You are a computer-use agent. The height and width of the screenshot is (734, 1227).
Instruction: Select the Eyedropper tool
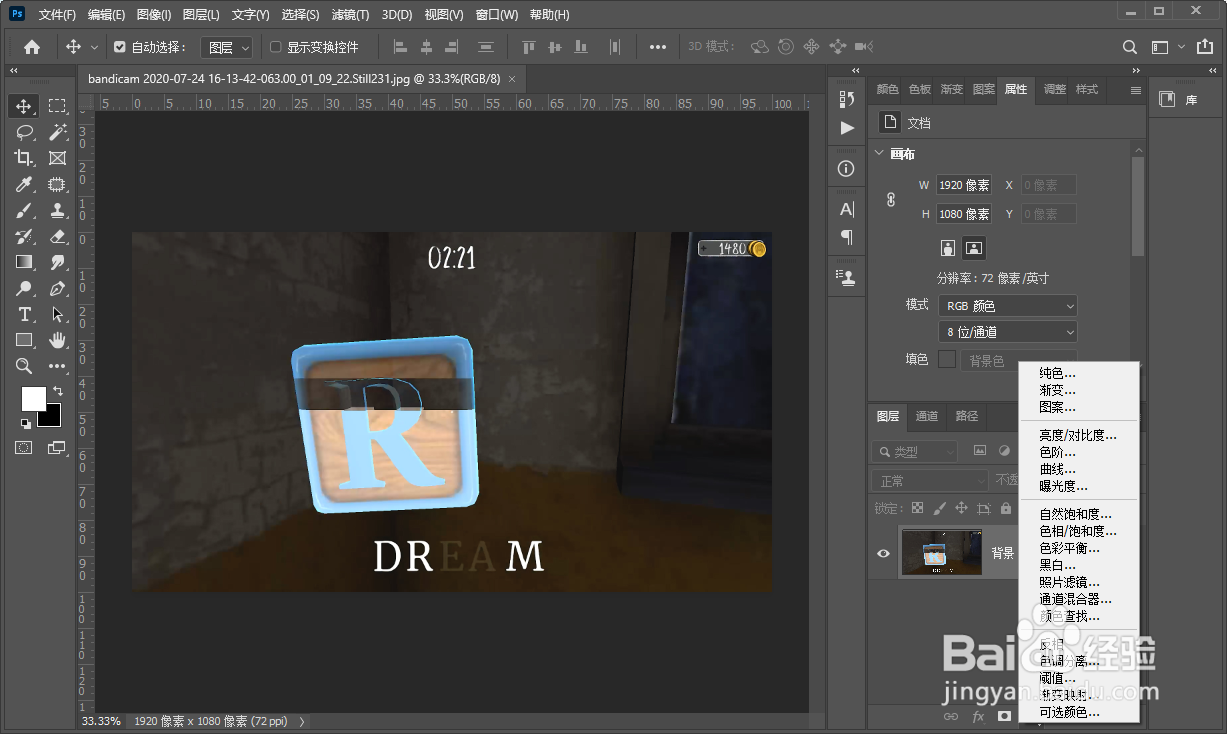[x=25, y=184]
